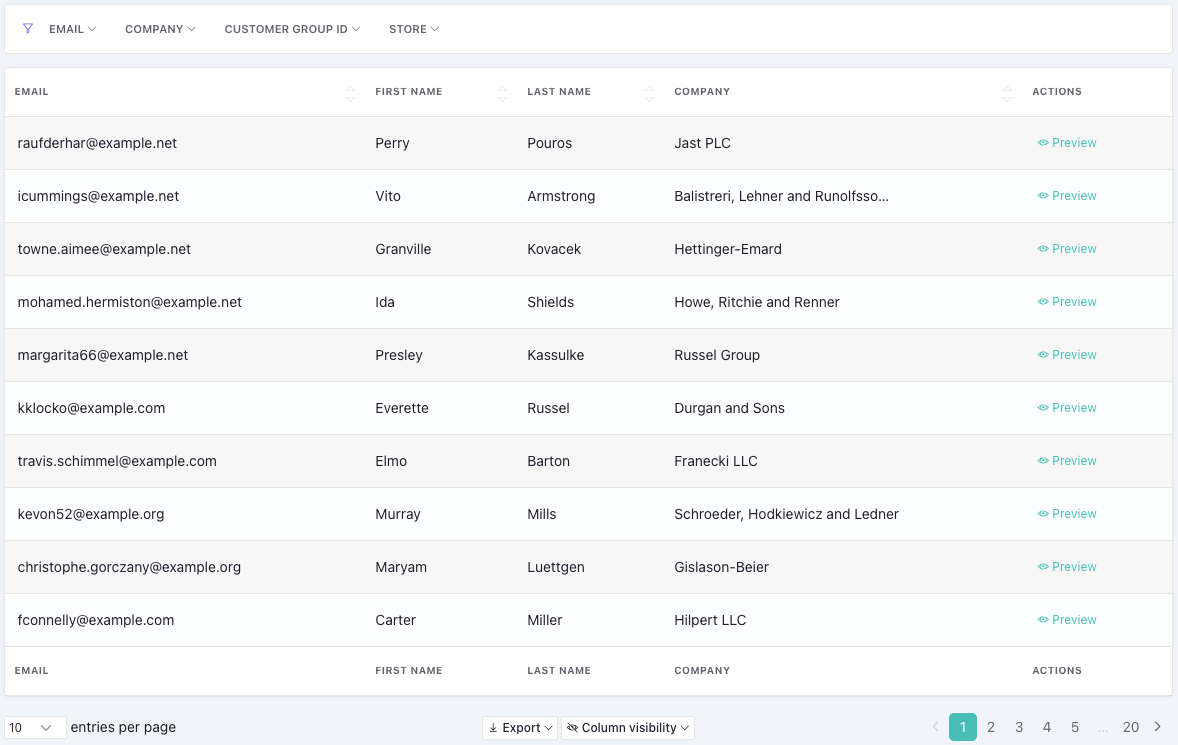Open Preview for Hilpert LLC row
Image resolution: width=1178 pixels, height=745 pixels.
[1067, 620]
